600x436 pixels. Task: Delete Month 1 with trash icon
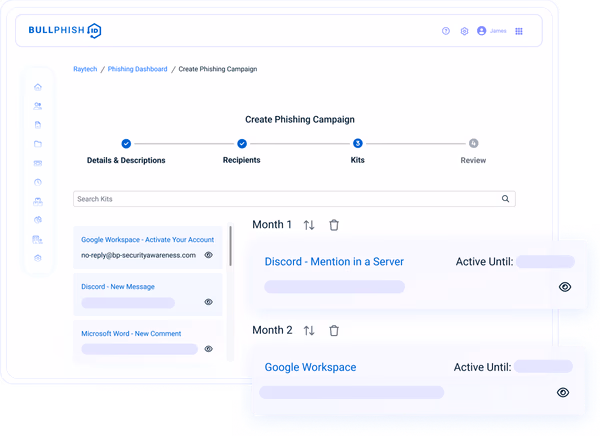click(x=334, y=225)
